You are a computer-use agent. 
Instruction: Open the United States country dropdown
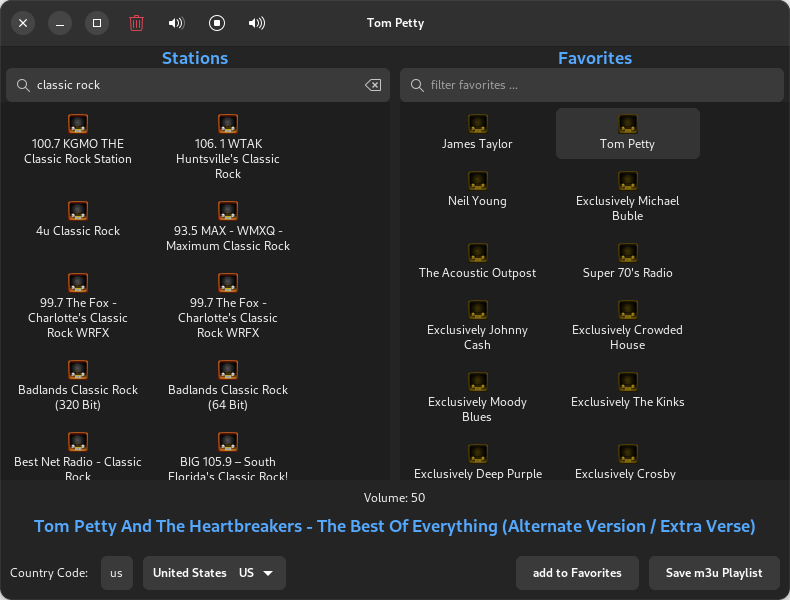[214, 573]
